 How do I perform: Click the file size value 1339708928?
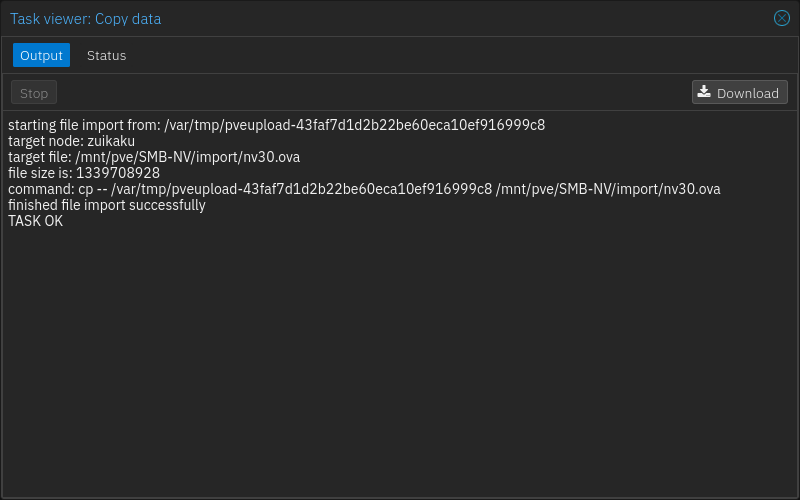tap(118, 173)
